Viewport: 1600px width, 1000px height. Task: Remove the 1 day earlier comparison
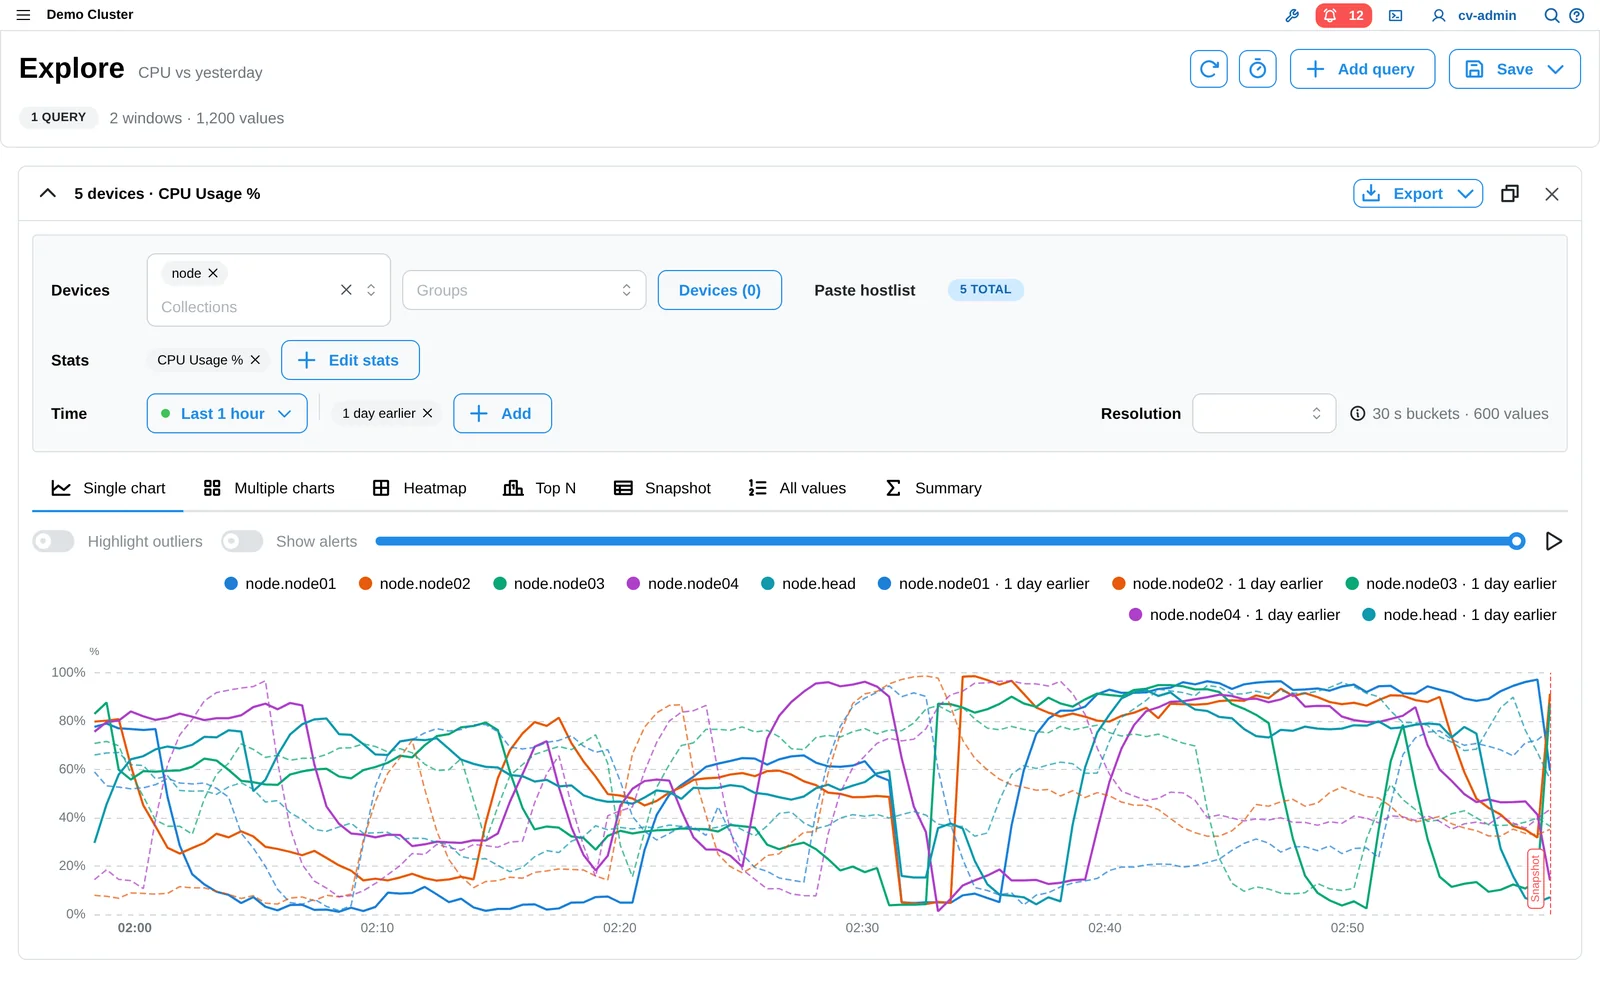point(428,413)
